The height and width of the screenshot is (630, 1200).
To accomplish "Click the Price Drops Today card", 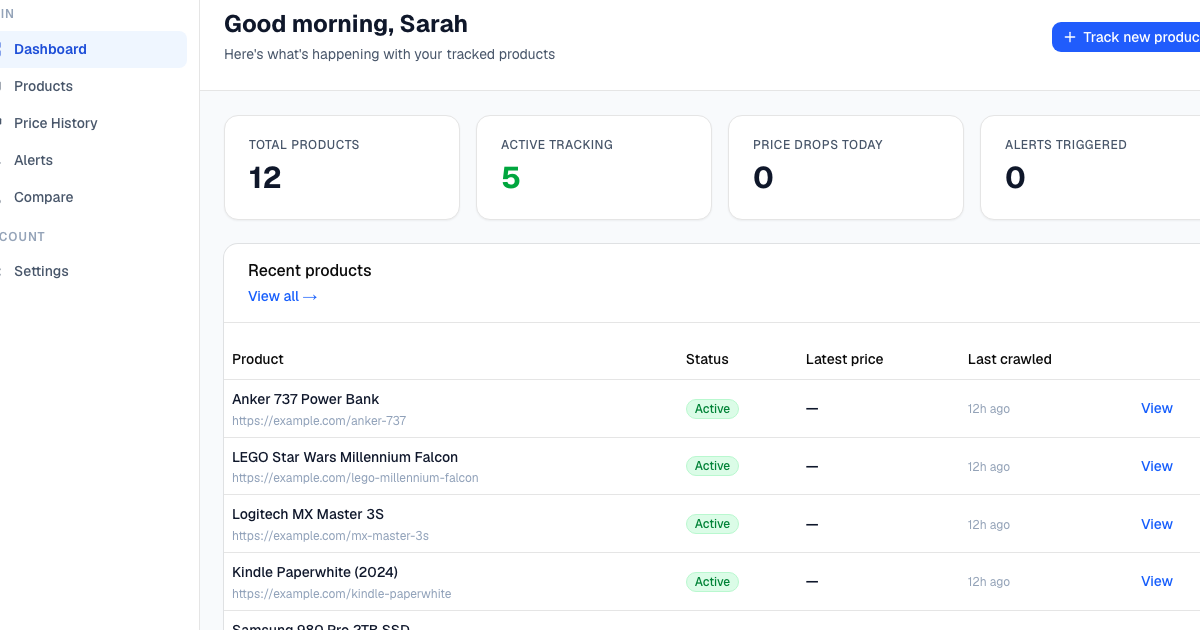I will (x=846, y=167).
